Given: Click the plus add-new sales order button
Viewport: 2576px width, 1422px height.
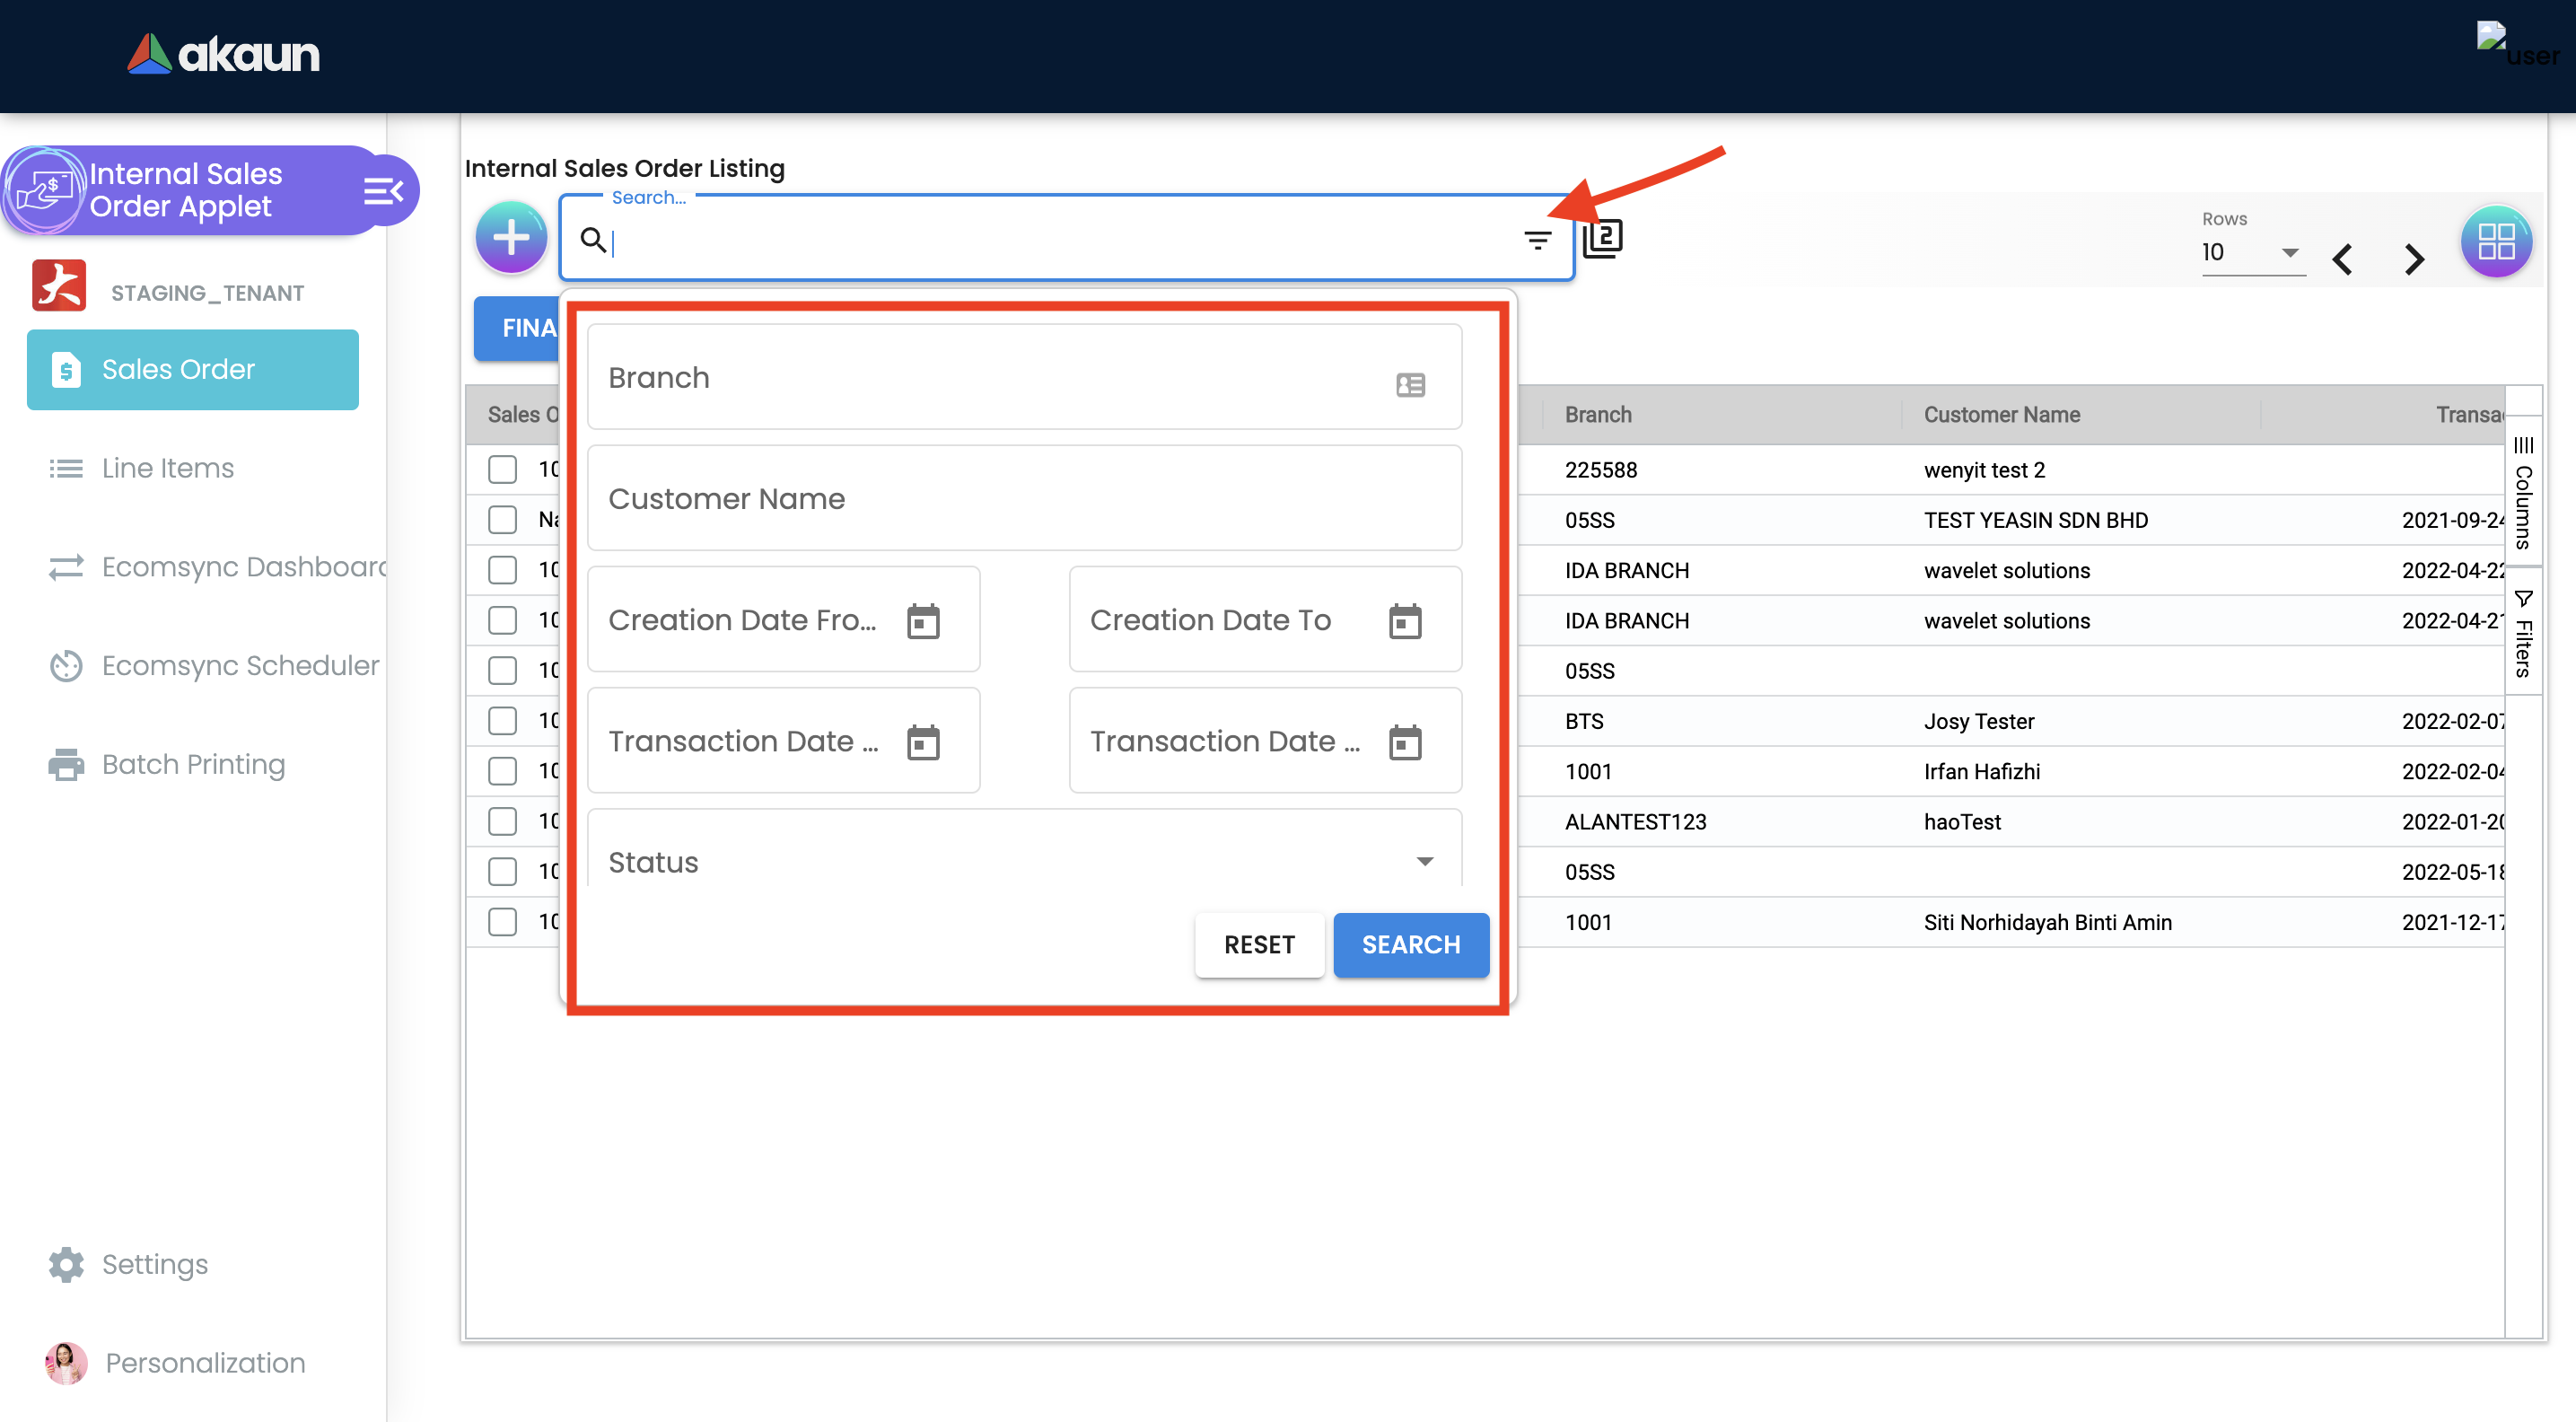Looking at the screenshot, I should (x=511, y=238).
